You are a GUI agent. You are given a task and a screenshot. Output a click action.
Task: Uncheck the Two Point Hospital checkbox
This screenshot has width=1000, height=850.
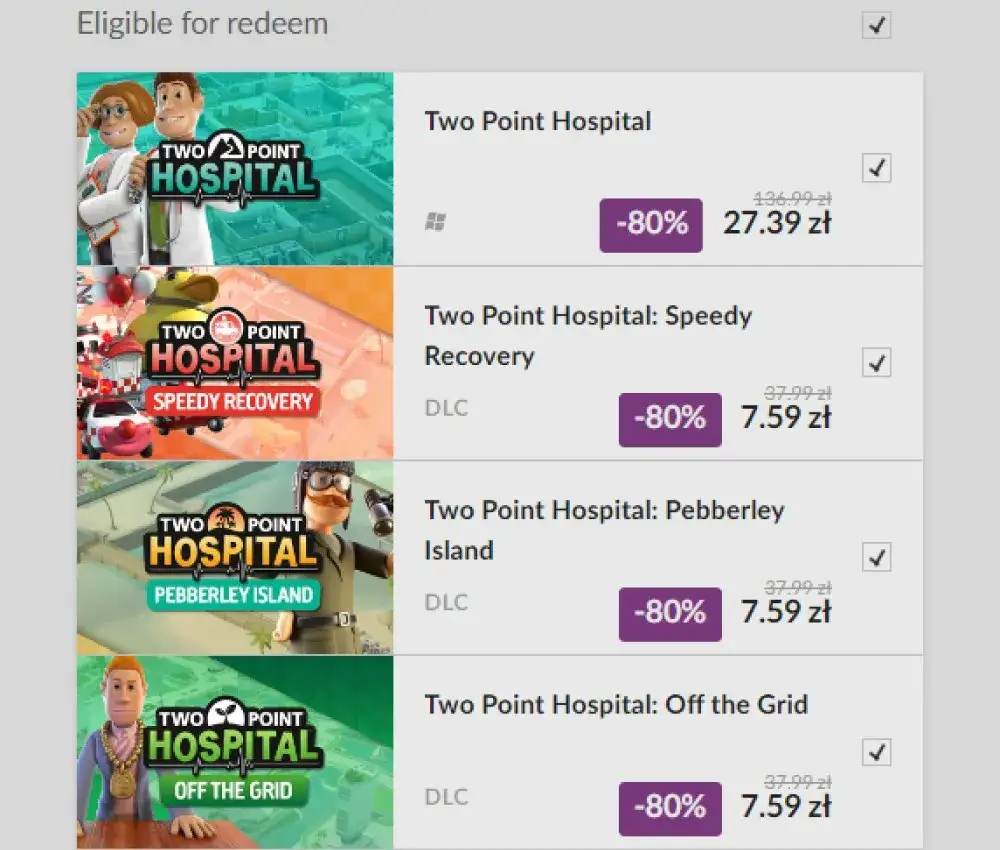(x=876, y=169)
